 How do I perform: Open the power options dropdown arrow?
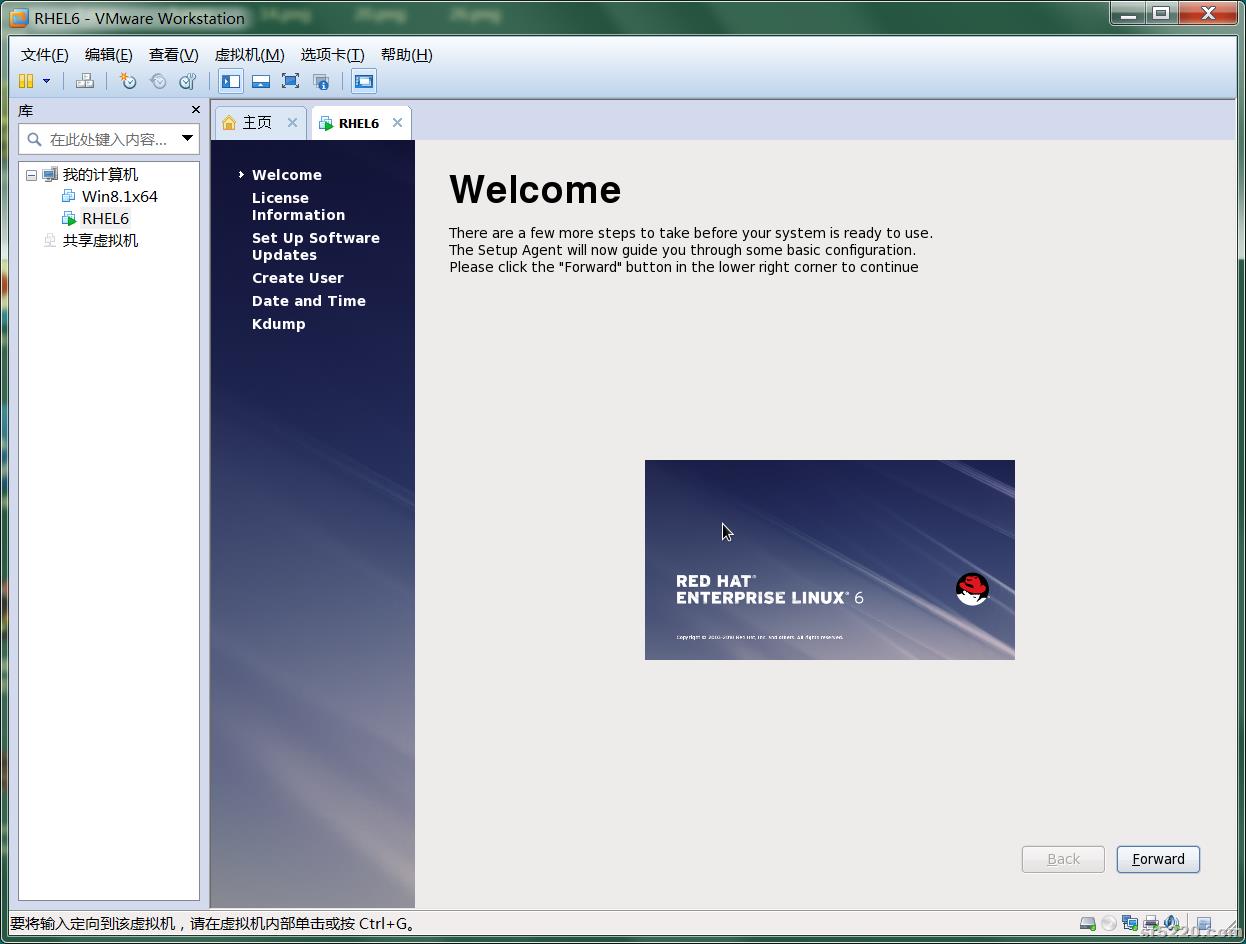click(46, 81)
